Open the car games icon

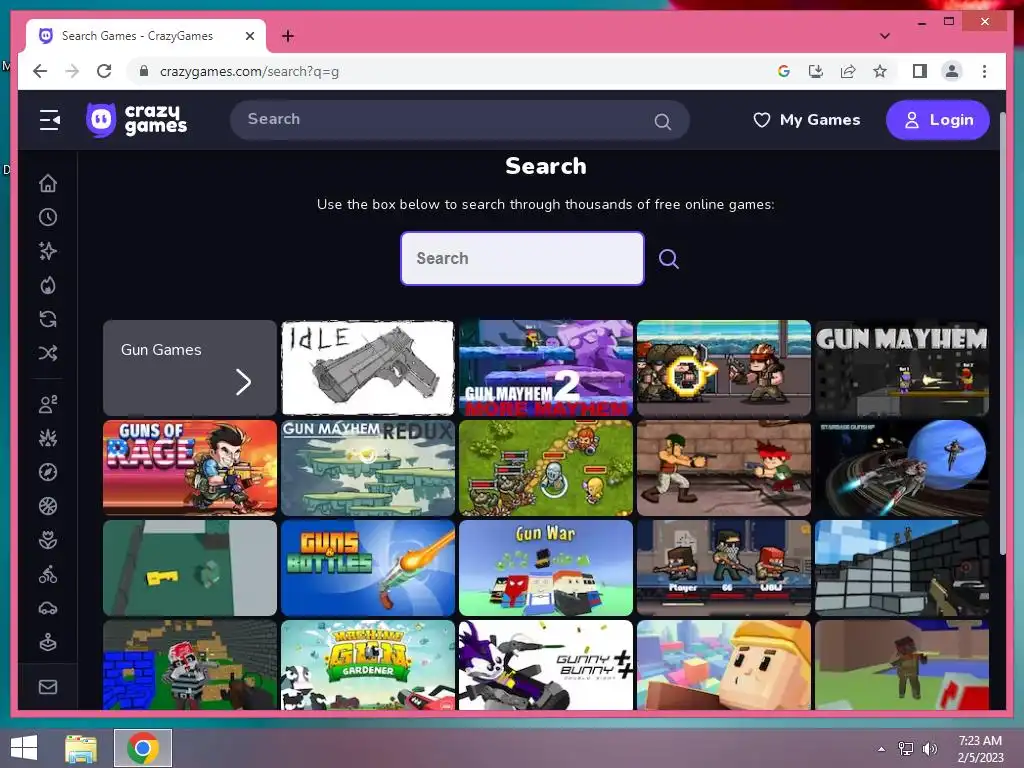[x=48, y=609]
